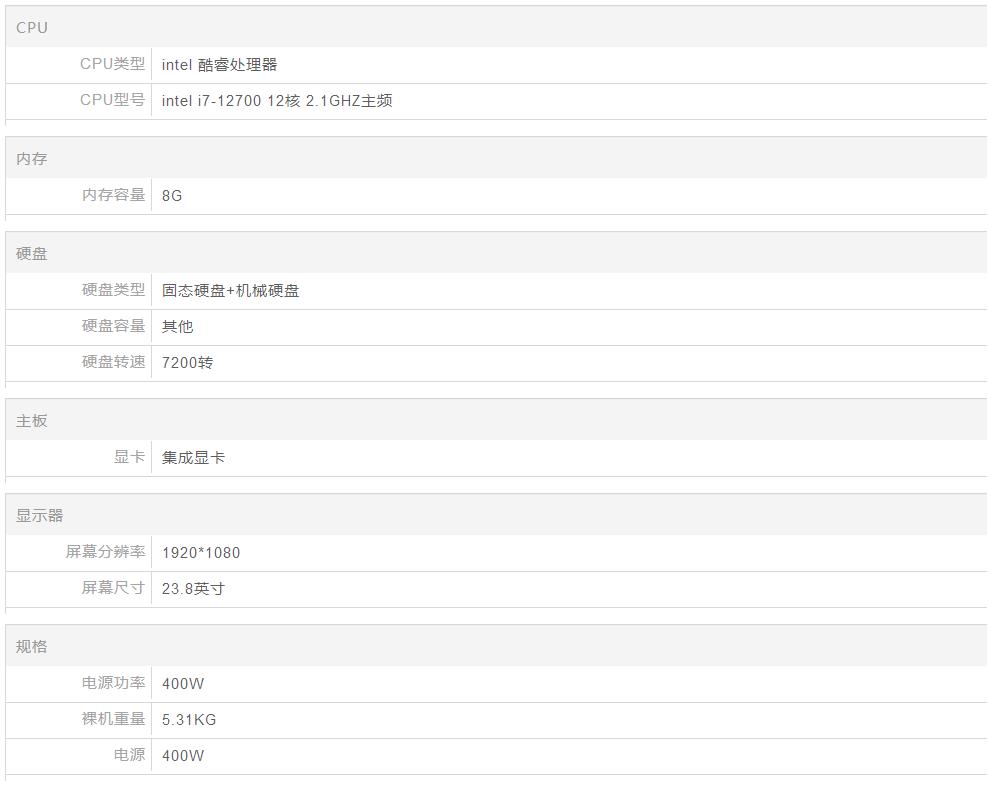Select the "intel 酷睿处理器" value text
Viewport: 988px width, 787px height.
pyautogui.click(x=219, y=65)
